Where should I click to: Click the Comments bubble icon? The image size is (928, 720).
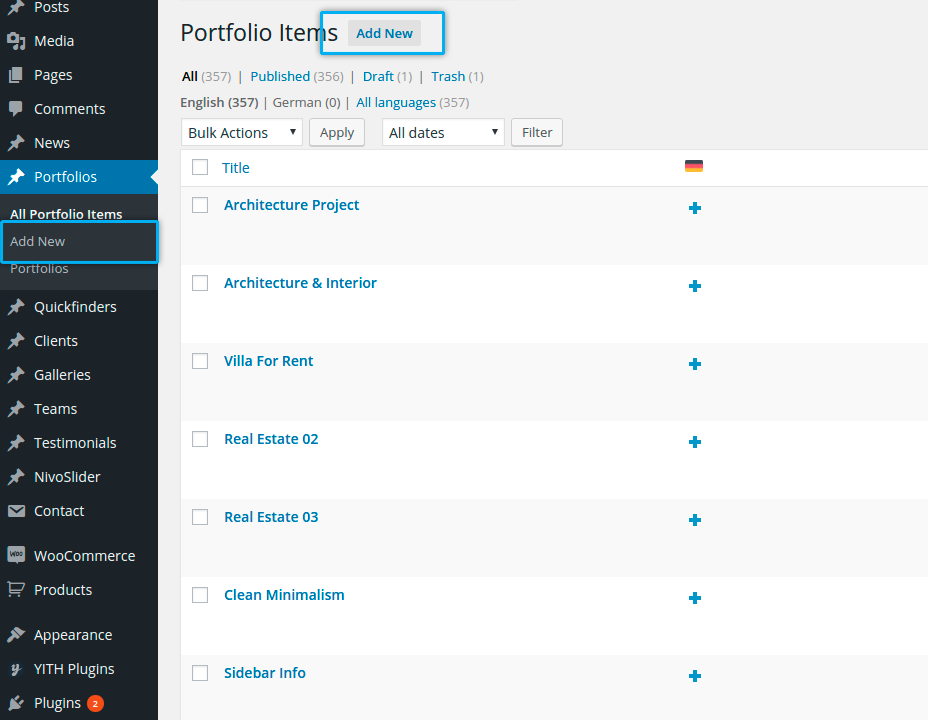[x=16, y=109]
